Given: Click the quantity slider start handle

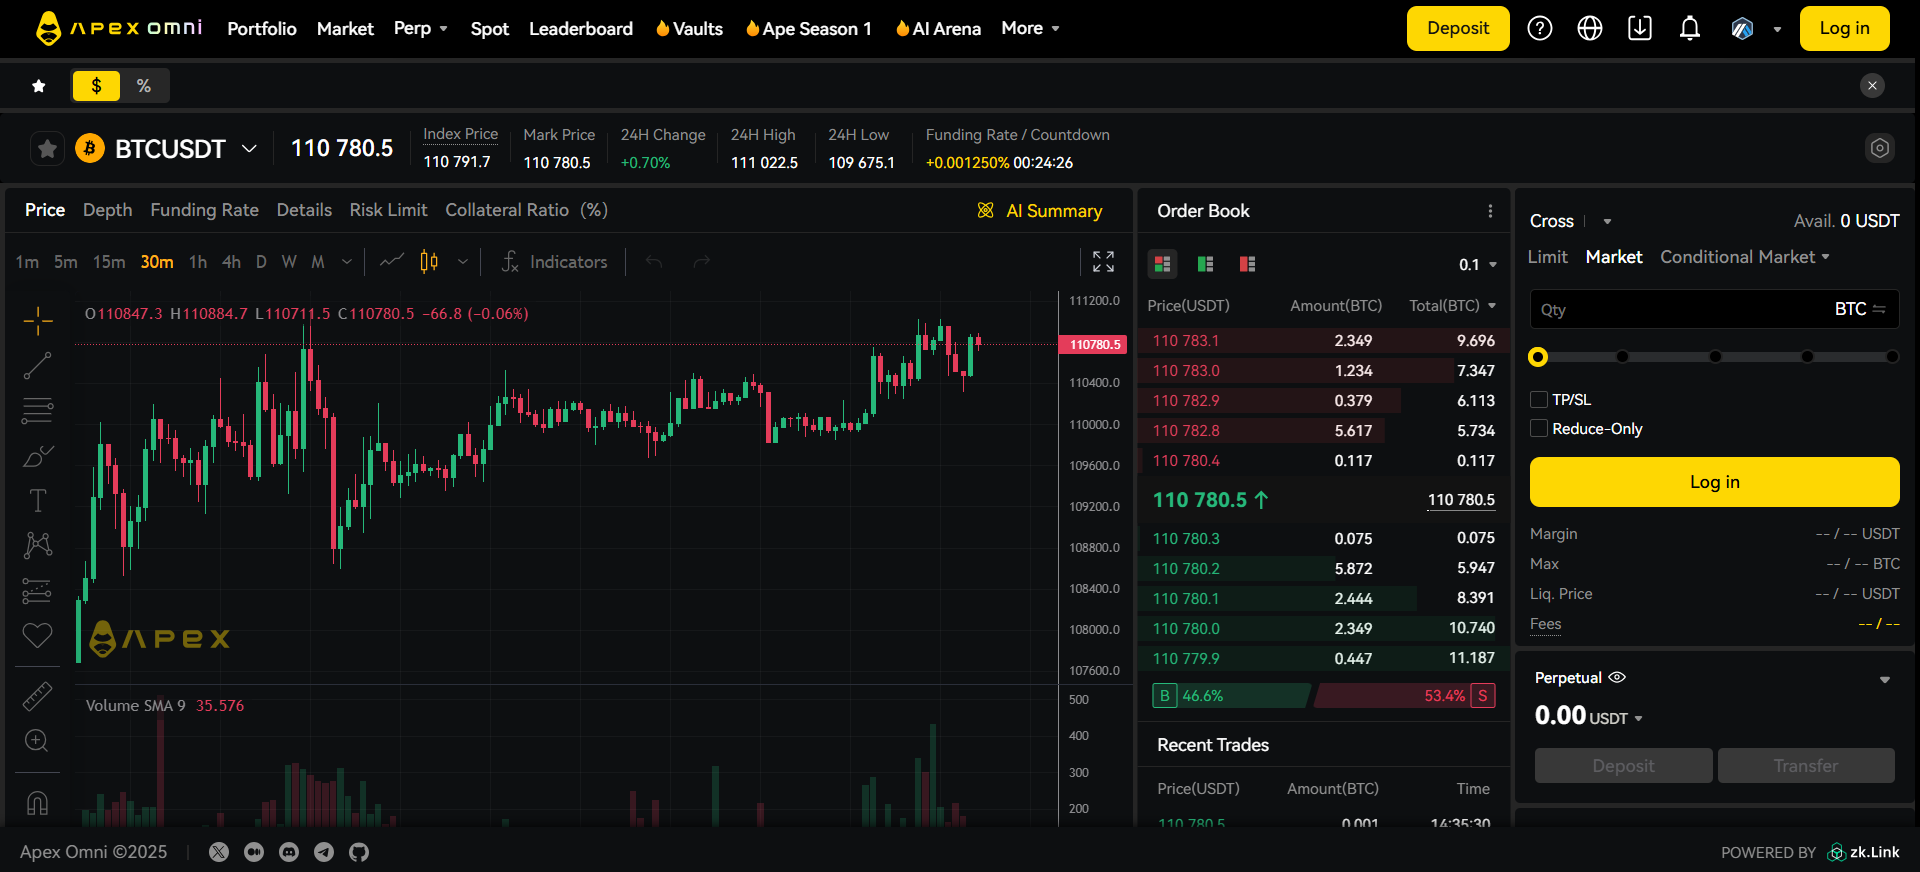Looking at the screenshot, I should tap(1538, 357).
